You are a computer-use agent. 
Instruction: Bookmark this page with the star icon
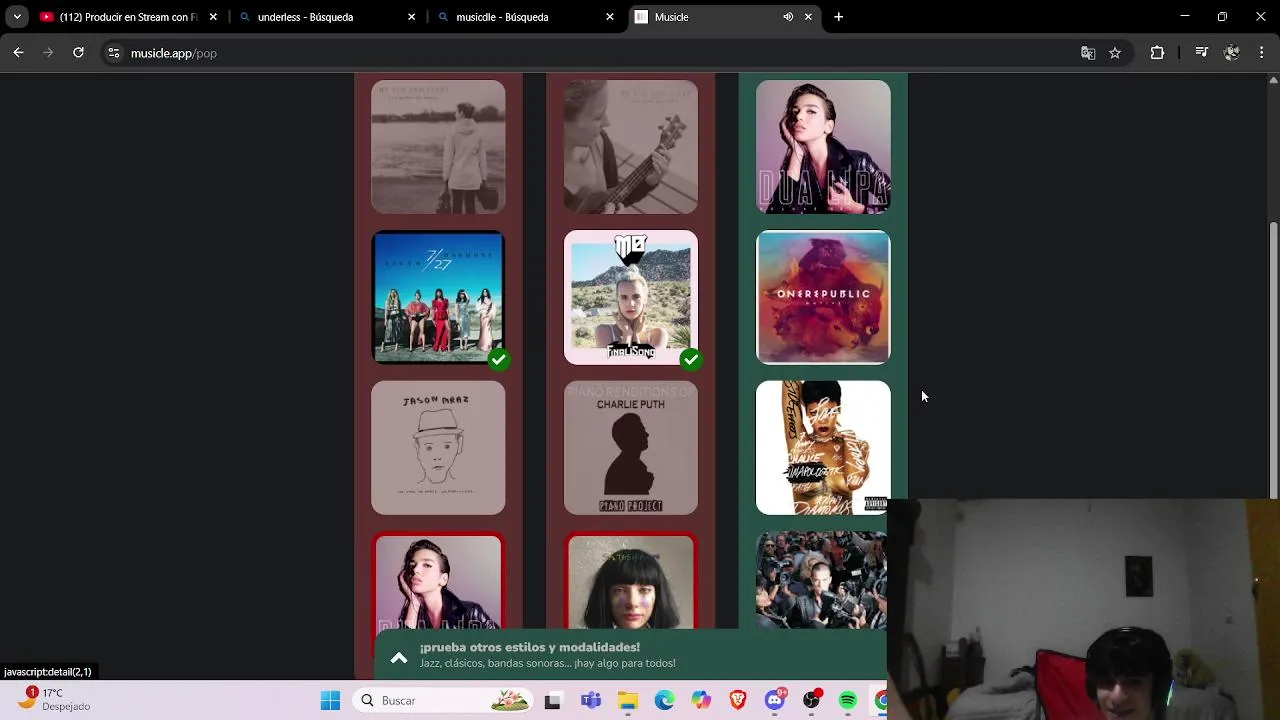click(x=1115, y=53)
